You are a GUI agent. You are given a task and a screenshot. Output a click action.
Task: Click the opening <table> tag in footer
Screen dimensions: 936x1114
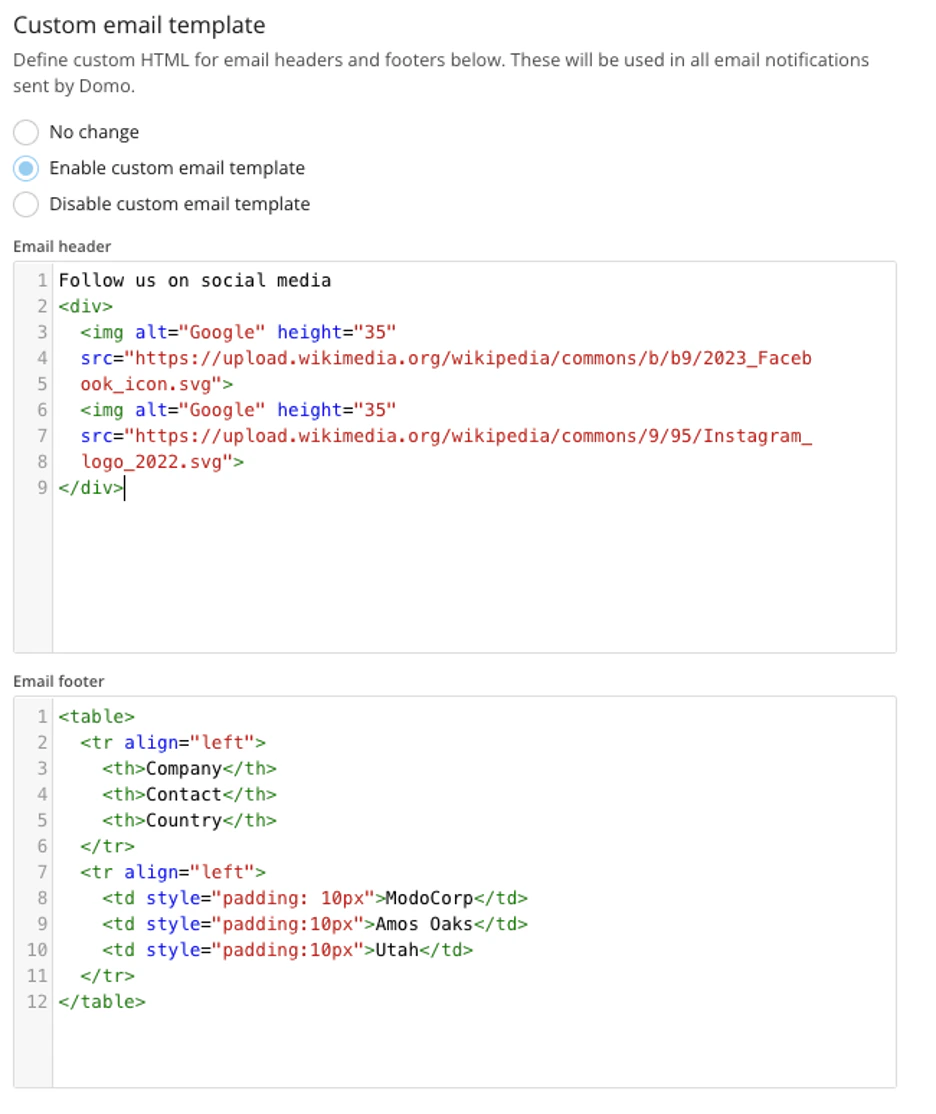click(97, 716)
